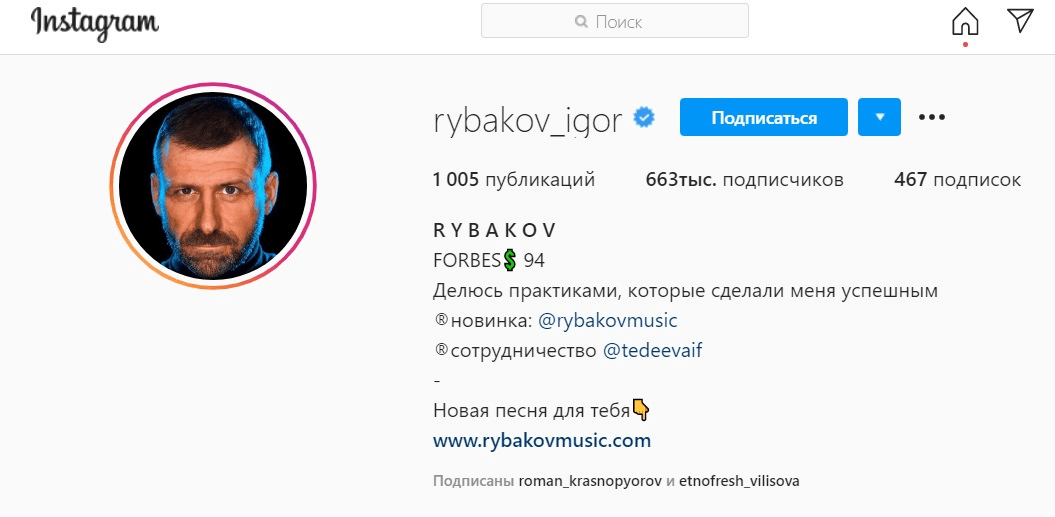
Task: Click the pointing-down hand emoji
Action: pyautogui.click(x=641, y=409)
